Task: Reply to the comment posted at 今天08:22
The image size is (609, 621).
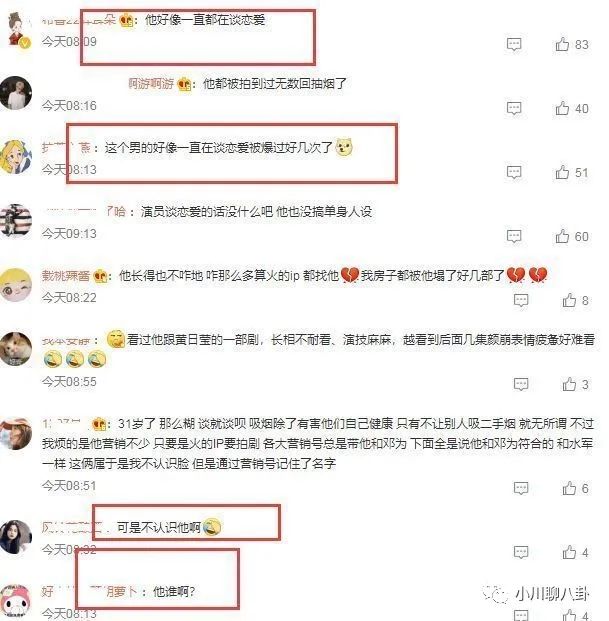Action: point(520,300)
